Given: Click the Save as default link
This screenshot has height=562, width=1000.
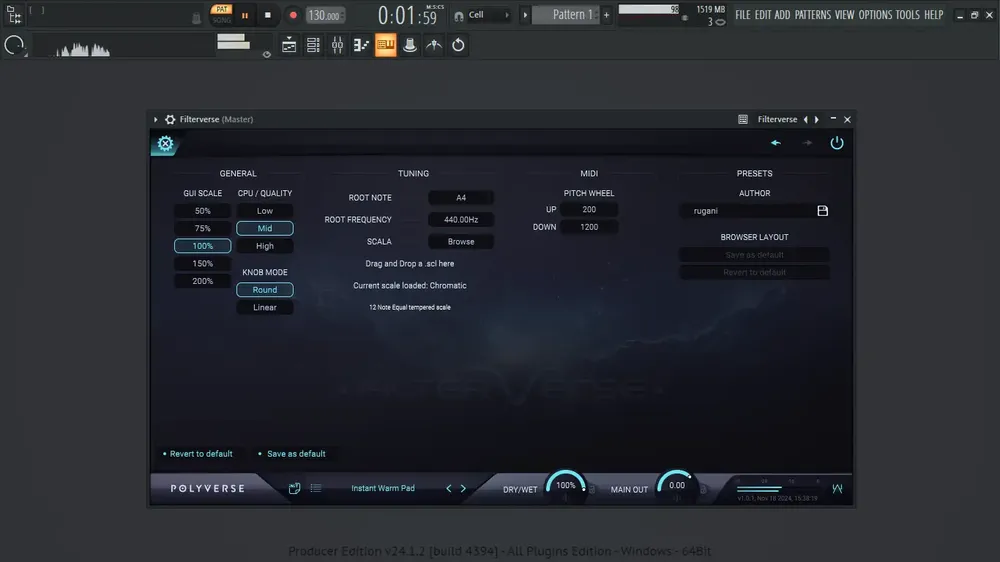Looking at the screenshot, I should click(296, 454).
